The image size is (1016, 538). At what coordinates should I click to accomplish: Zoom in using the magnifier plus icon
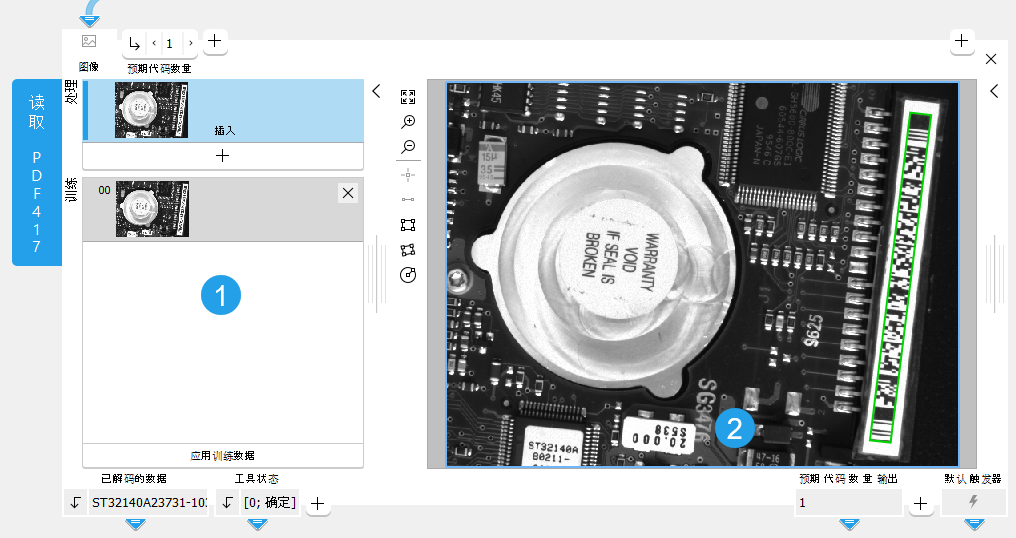point(407,122)
